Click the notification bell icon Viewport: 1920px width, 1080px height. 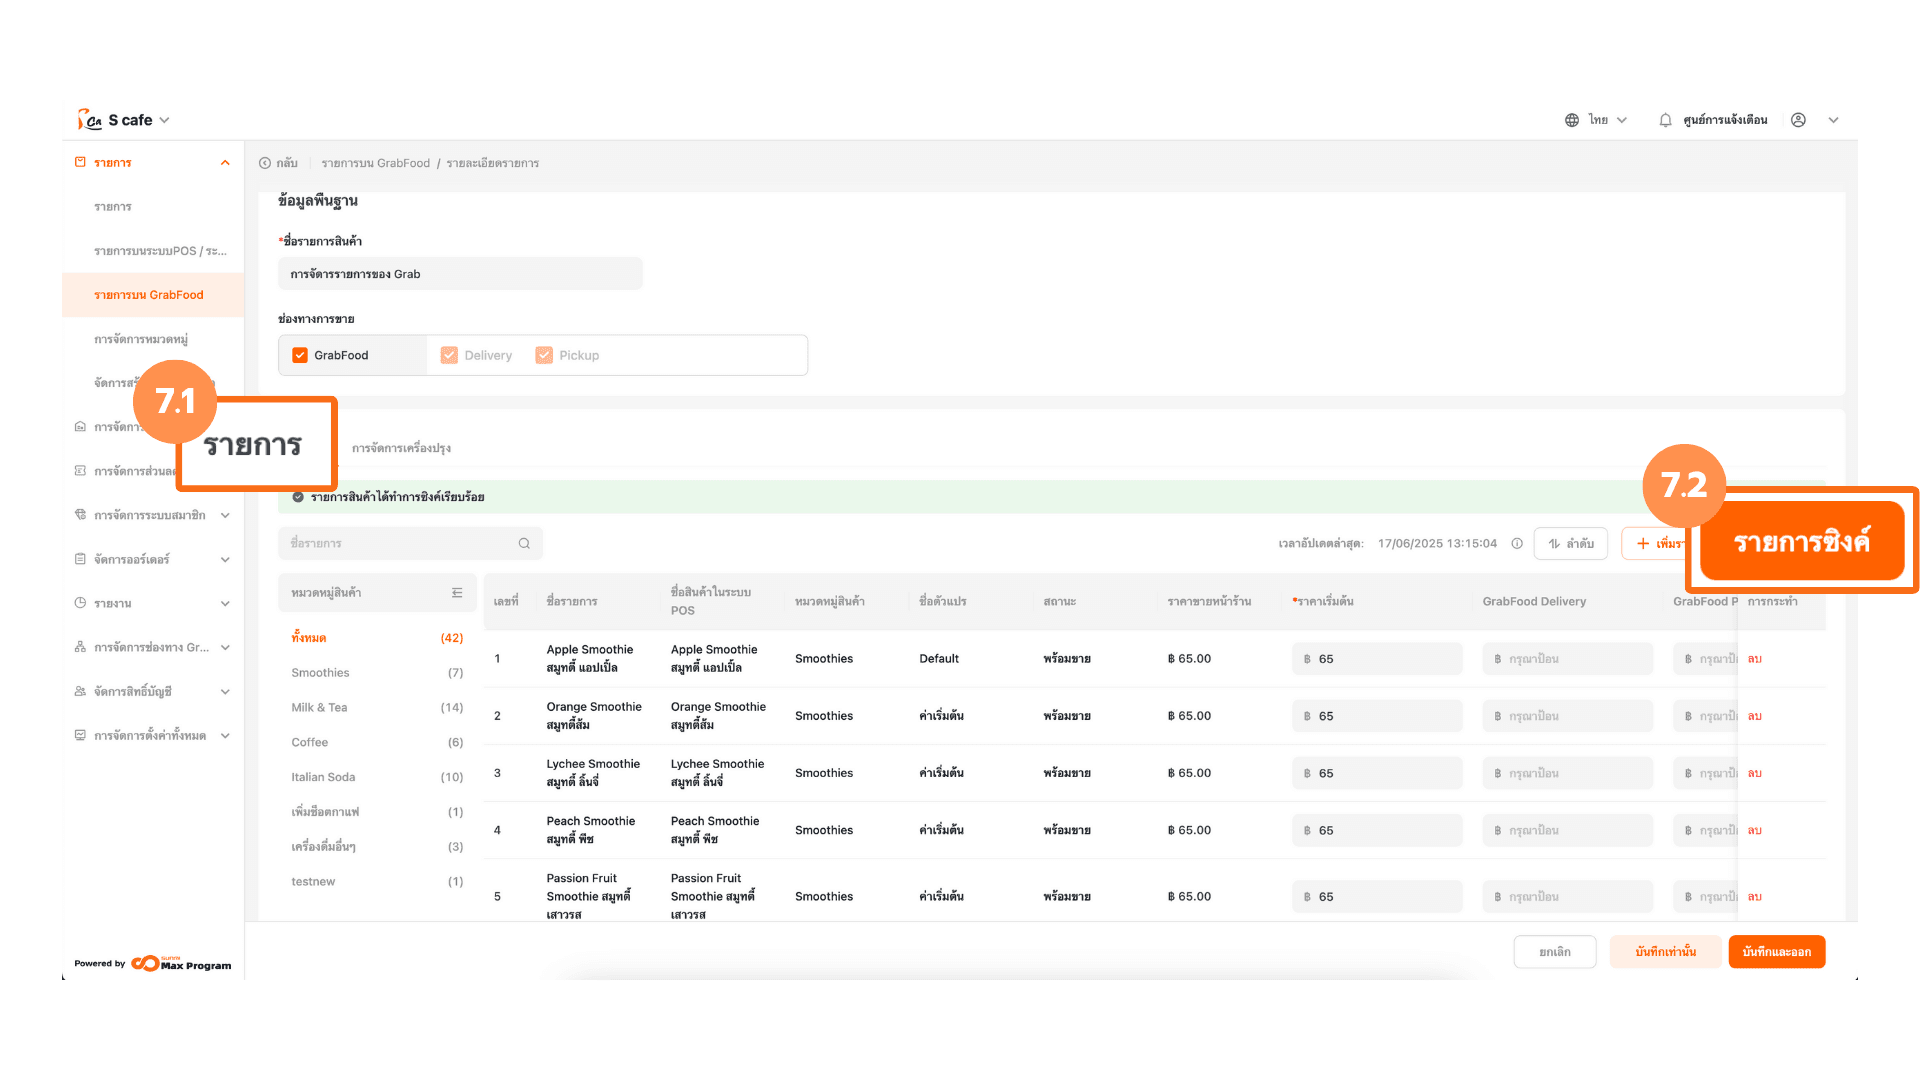[1665, 120]
